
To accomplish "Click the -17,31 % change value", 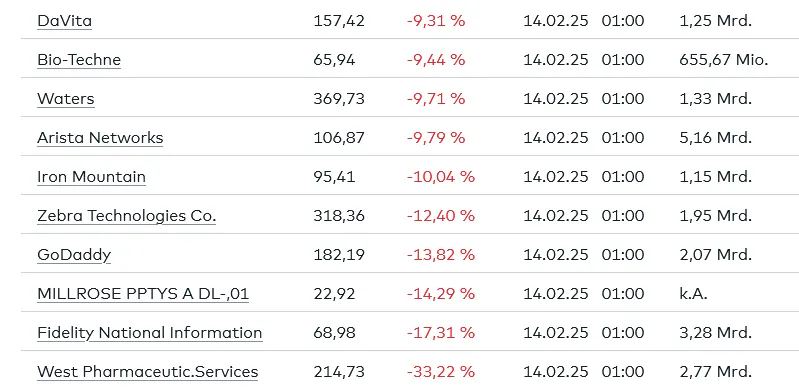I will [441, 333].
